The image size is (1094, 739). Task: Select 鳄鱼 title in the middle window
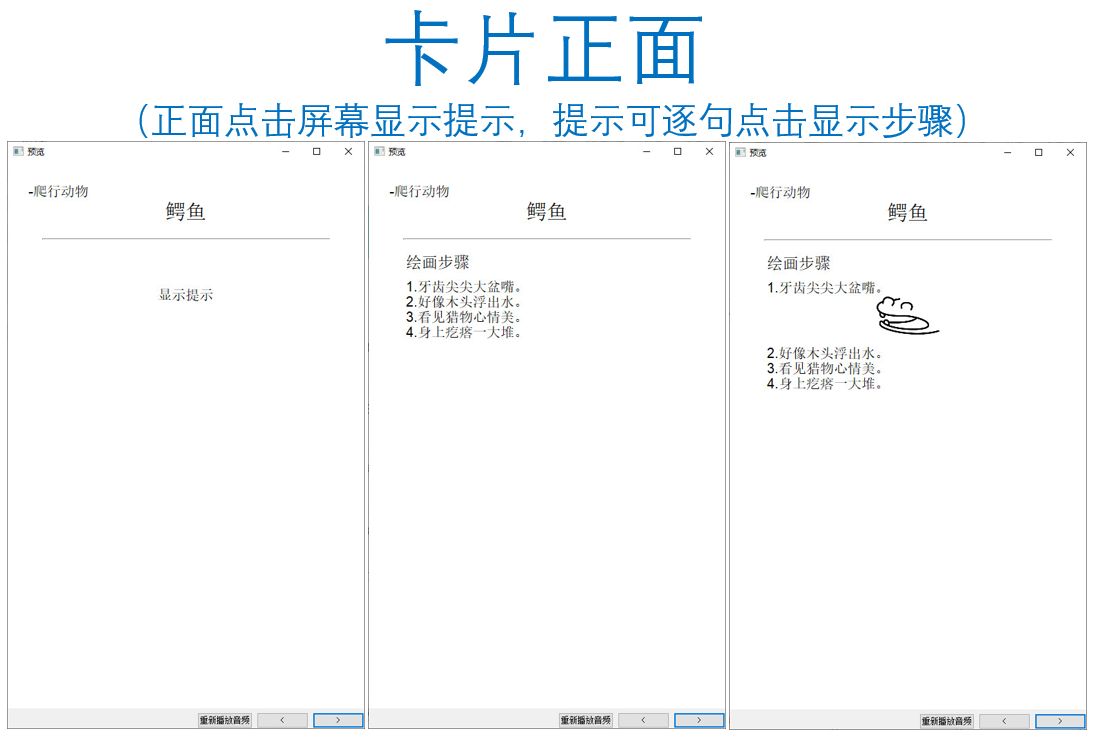pos(546,211)
